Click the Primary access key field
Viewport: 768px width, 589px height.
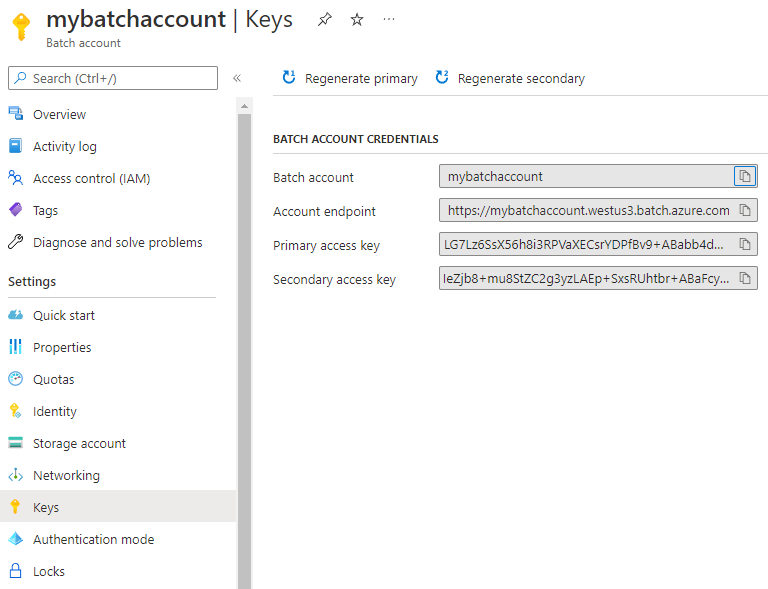tap(587, 245)
